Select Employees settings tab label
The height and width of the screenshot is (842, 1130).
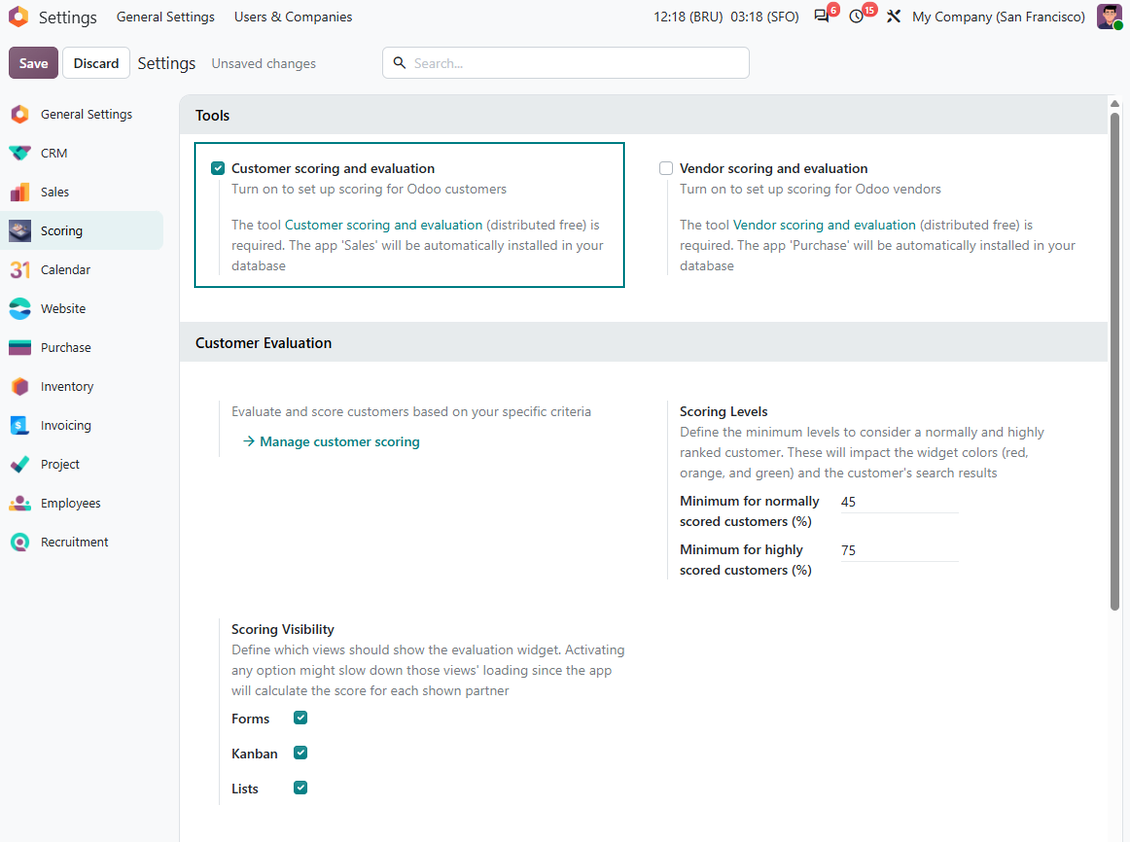point(71,503)
